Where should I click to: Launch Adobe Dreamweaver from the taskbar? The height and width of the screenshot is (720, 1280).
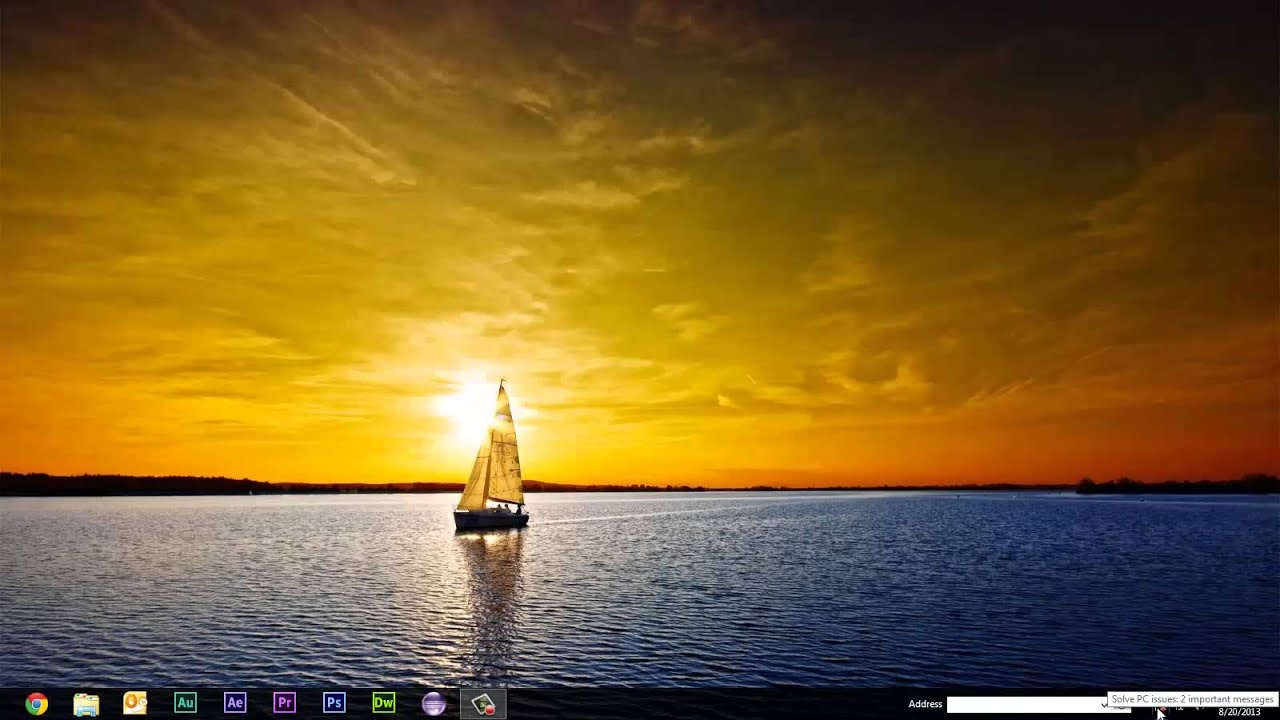pos(384,703)
